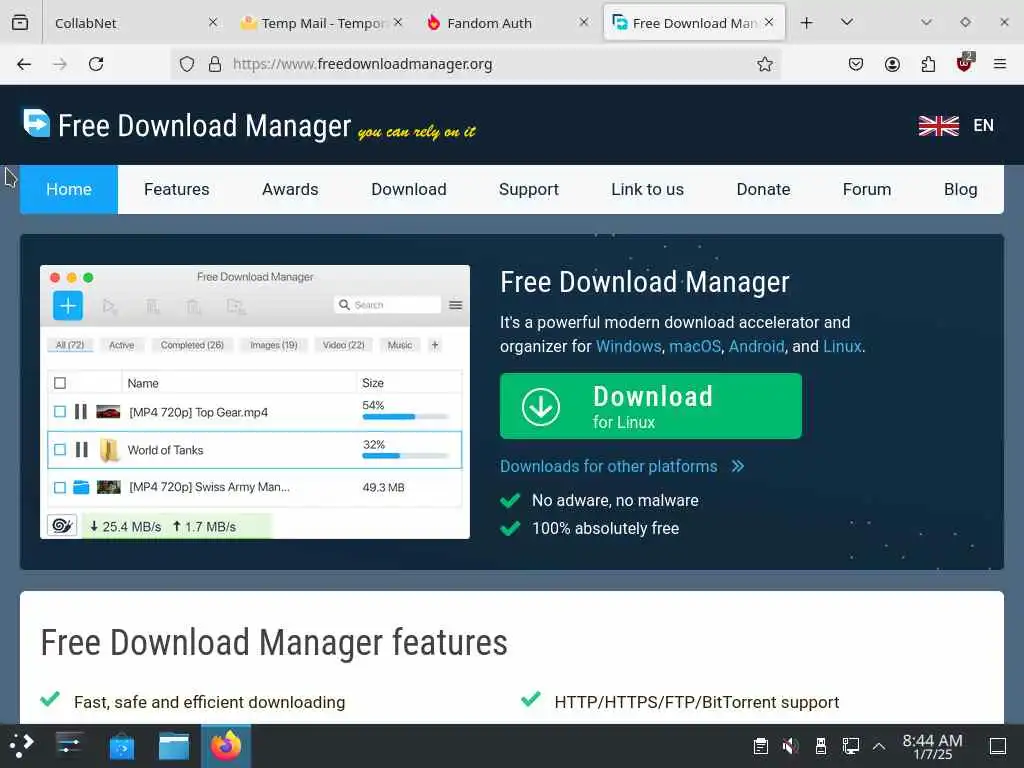Open the Support menu item

pos(528,189)
